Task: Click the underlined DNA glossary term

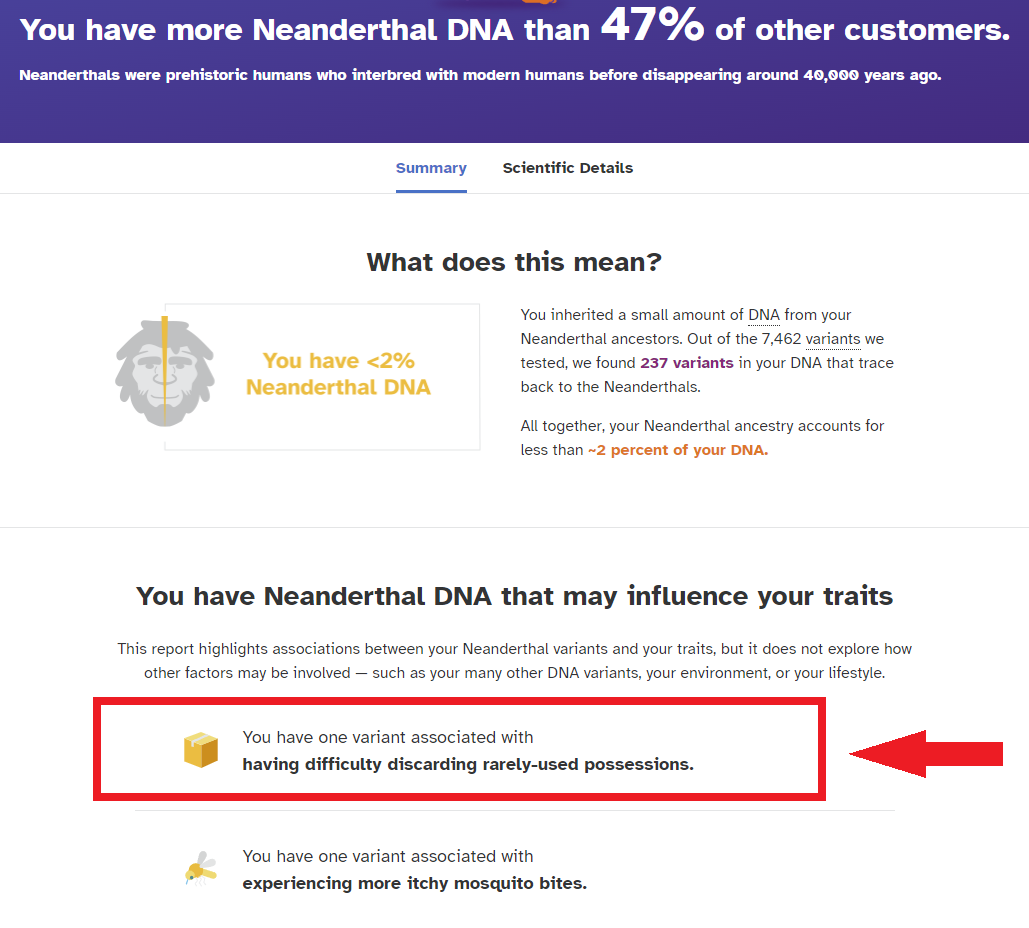Action: point(764,315)
